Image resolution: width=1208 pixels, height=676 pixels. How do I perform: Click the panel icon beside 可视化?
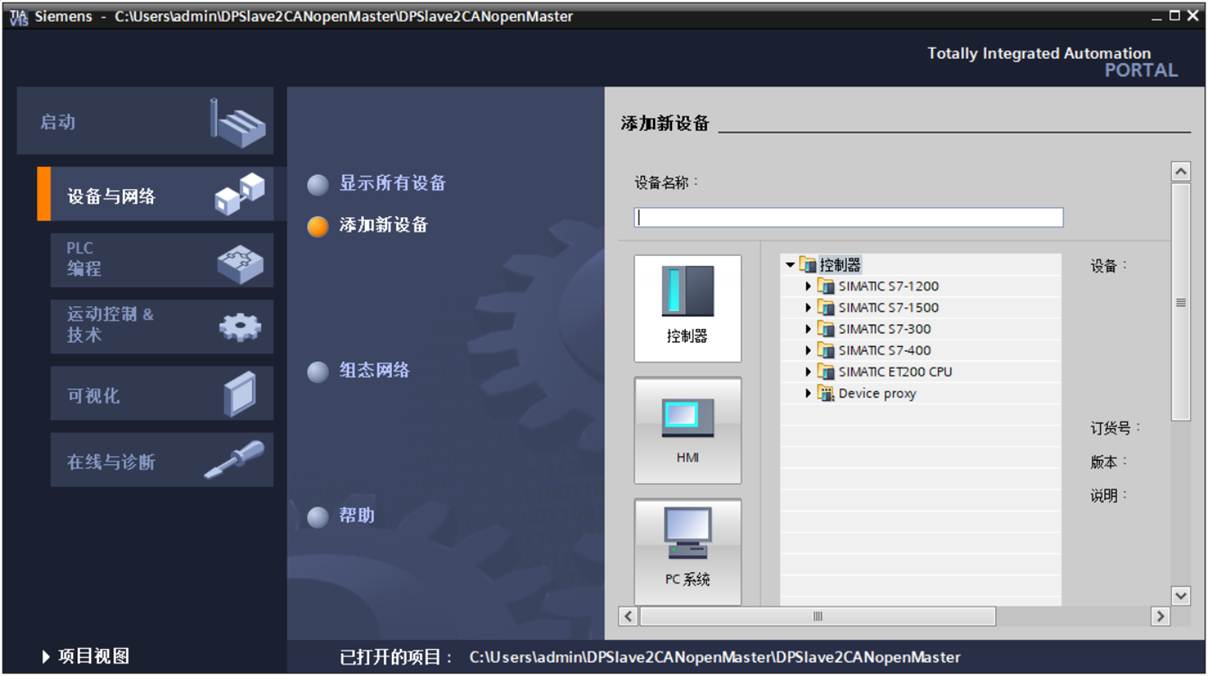click(x=240, y=394)
